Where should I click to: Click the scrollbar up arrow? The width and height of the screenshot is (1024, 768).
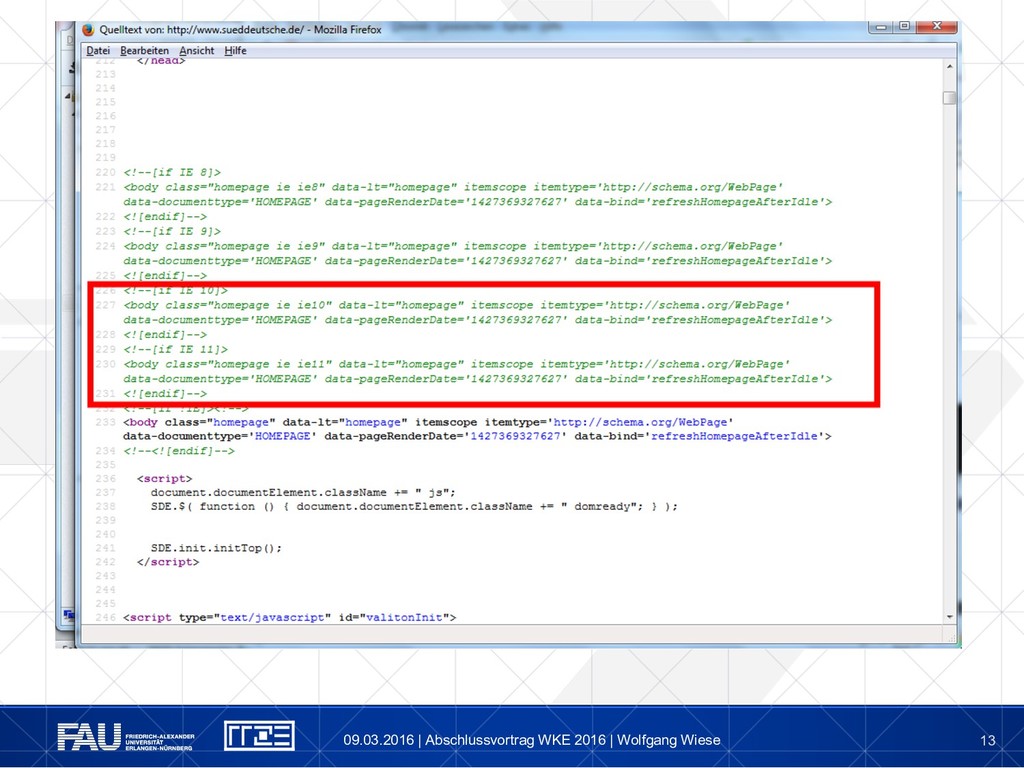950,67
